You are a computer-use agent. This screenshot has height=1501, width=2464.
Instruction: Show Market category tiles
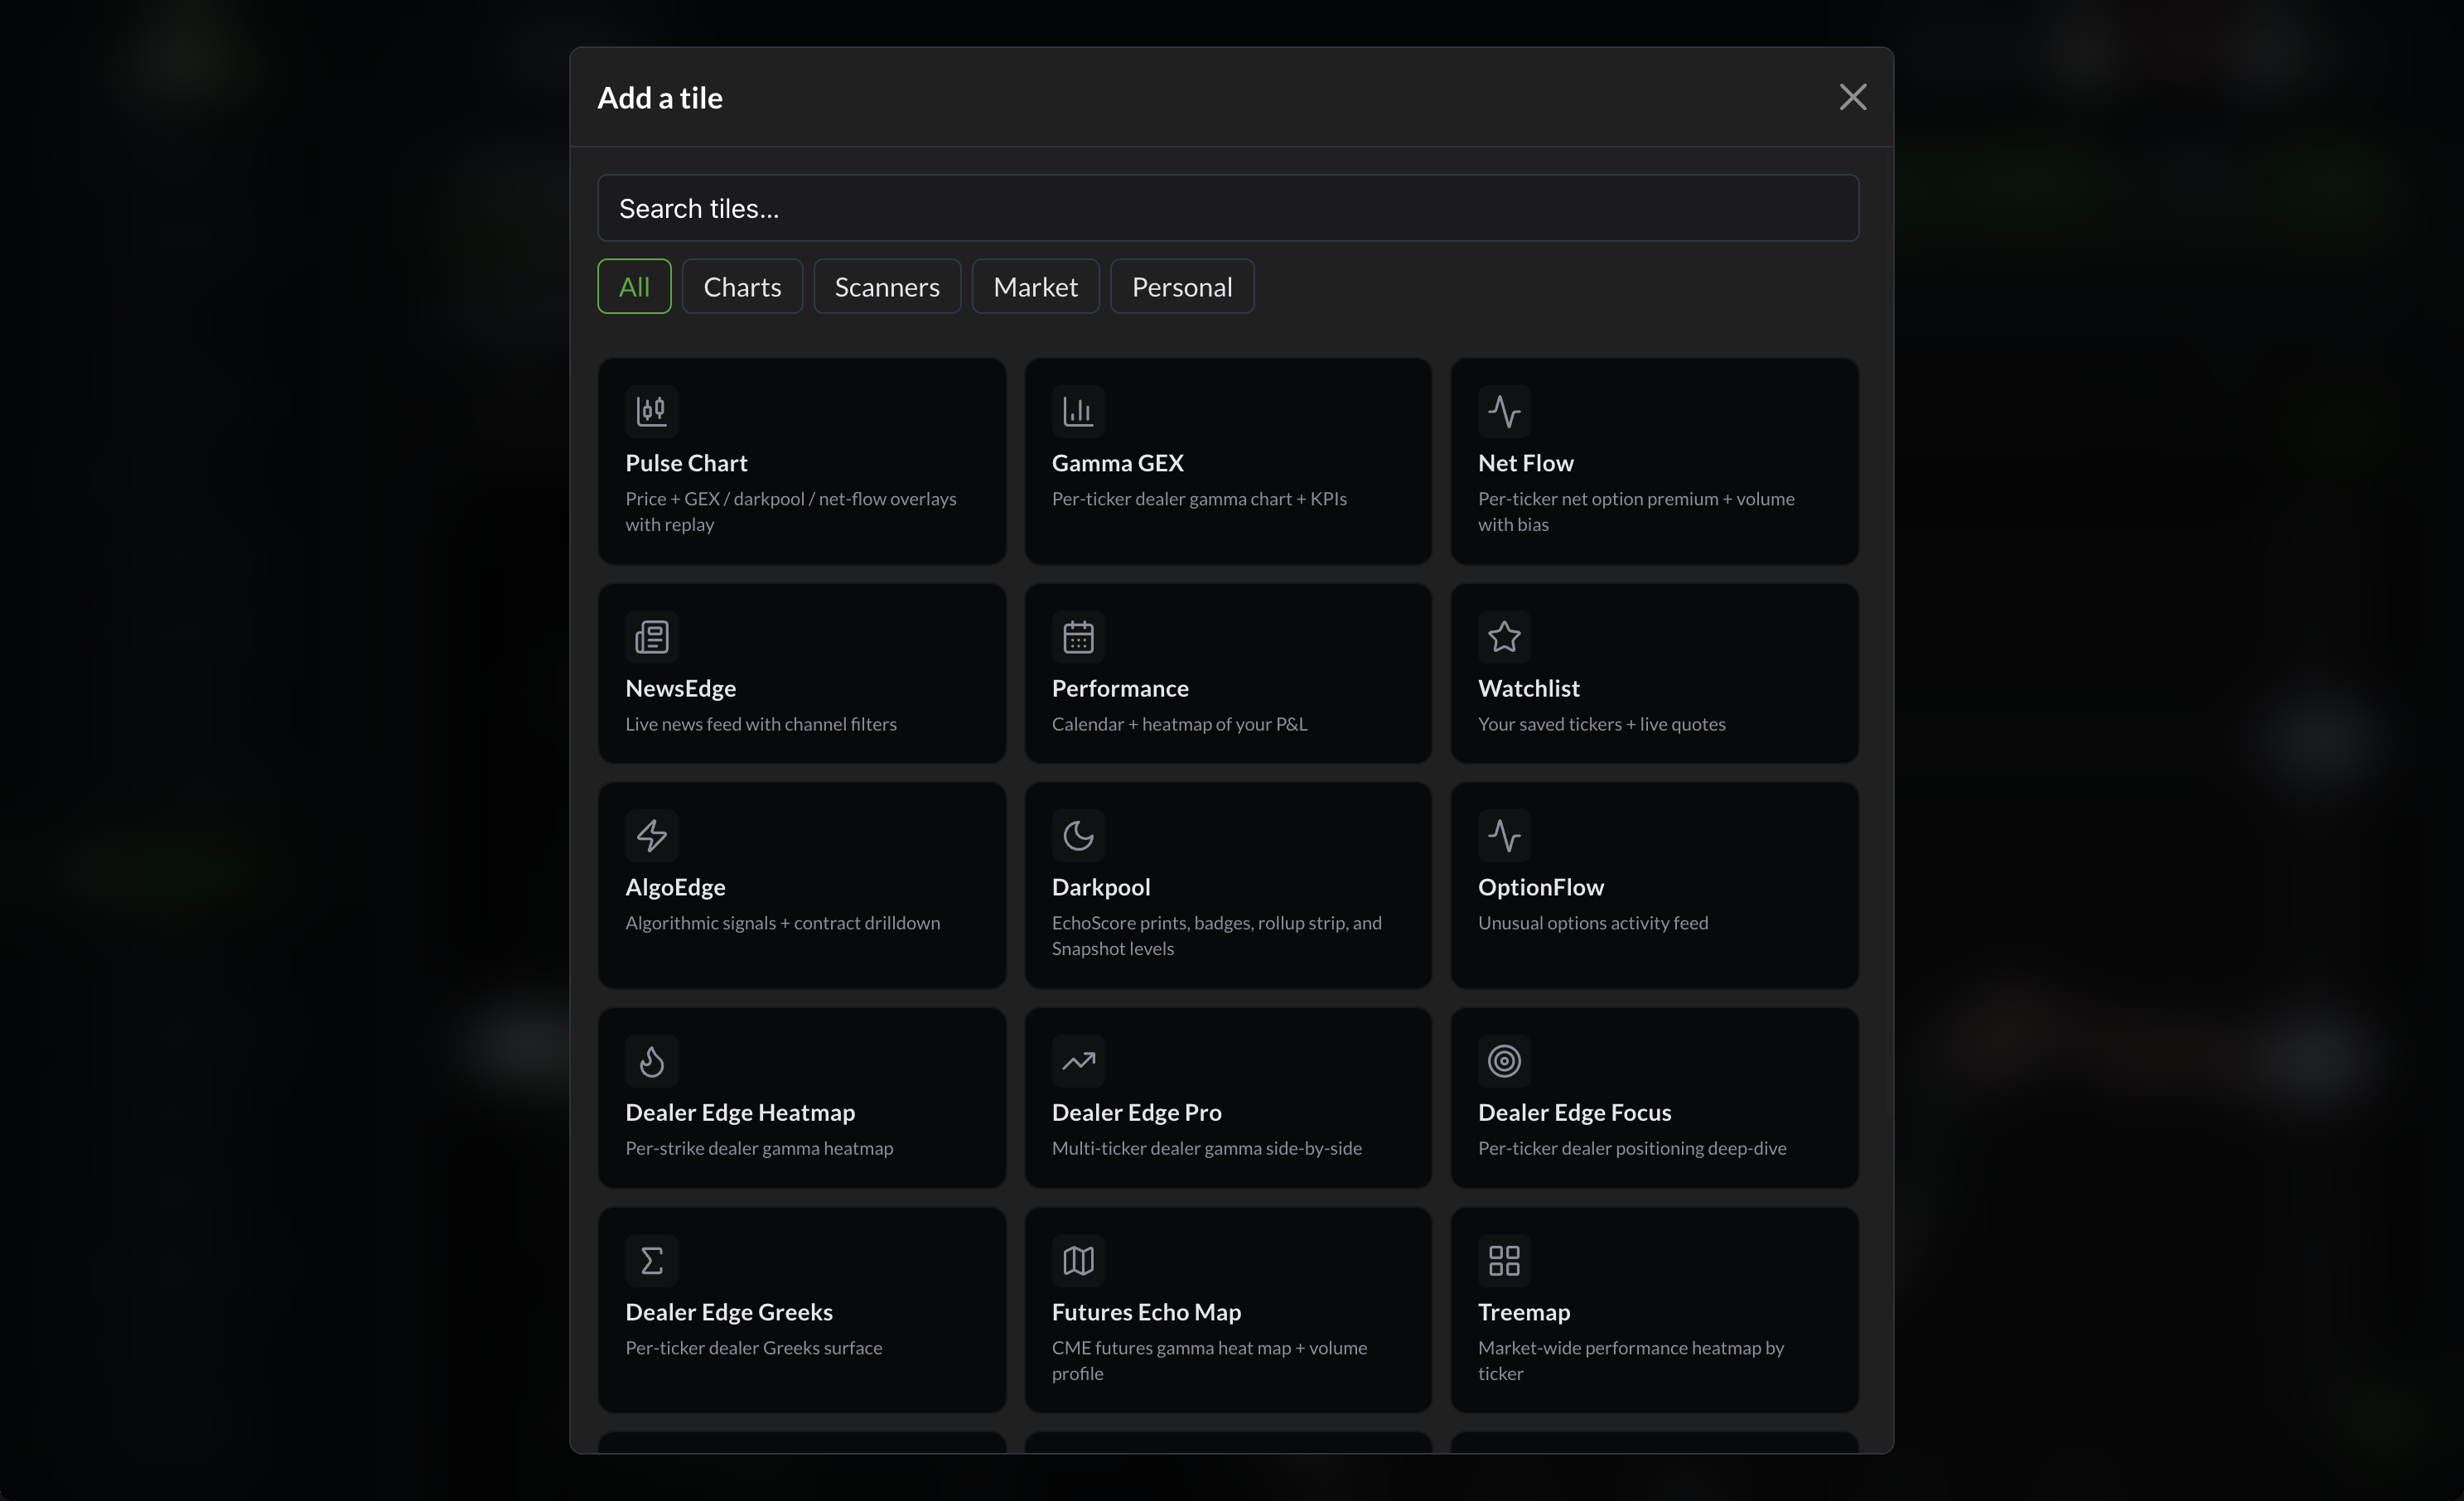pyautogui.click(x=1035, y=287)
